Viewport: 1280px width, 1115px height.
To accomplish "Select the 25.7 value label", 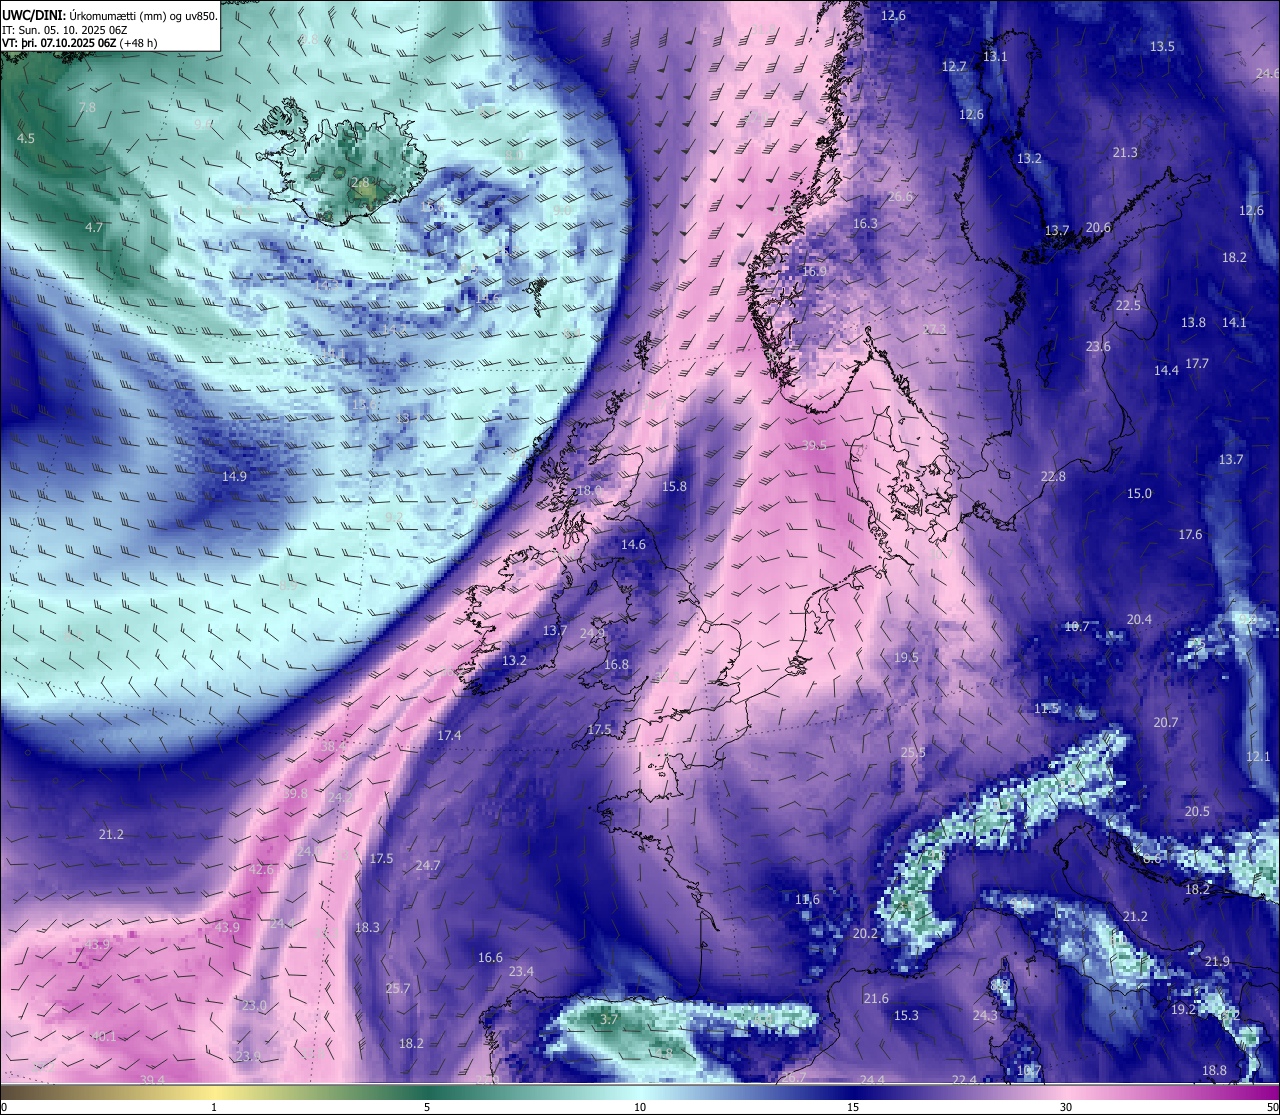I will tap(398, 988).
